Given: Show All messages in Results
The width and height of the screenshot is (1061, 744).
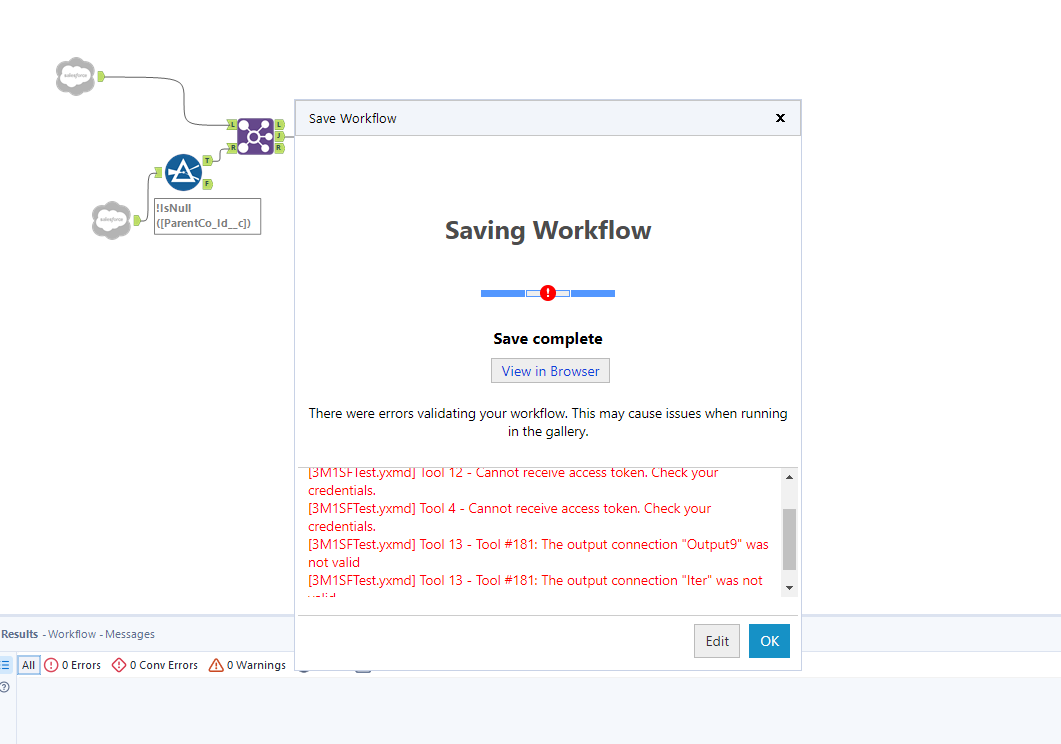Looking at the screenshot, I should tap(28, 665).
